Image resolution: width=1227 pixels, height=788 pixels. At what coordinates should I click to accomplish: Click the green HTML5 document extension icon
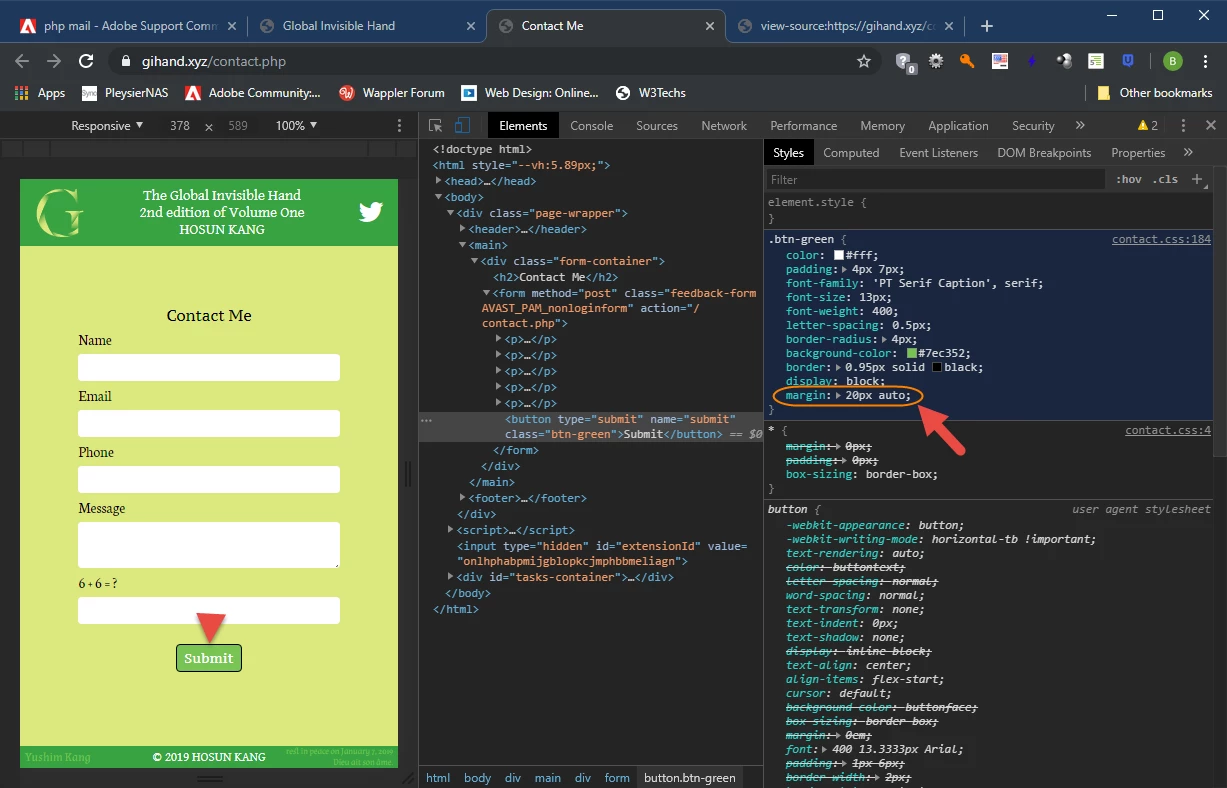[1096, 61]
